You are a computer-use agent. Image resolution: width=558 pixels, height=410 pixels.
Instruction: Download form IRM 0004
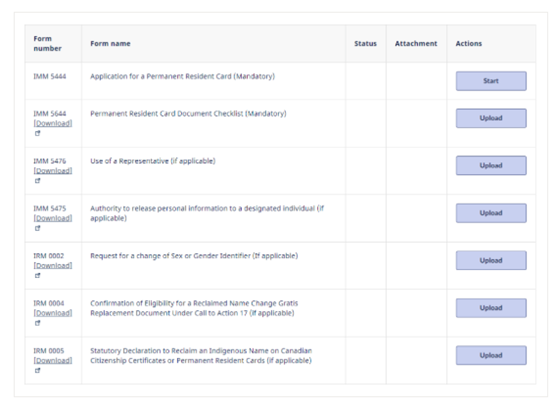(53, 313)
